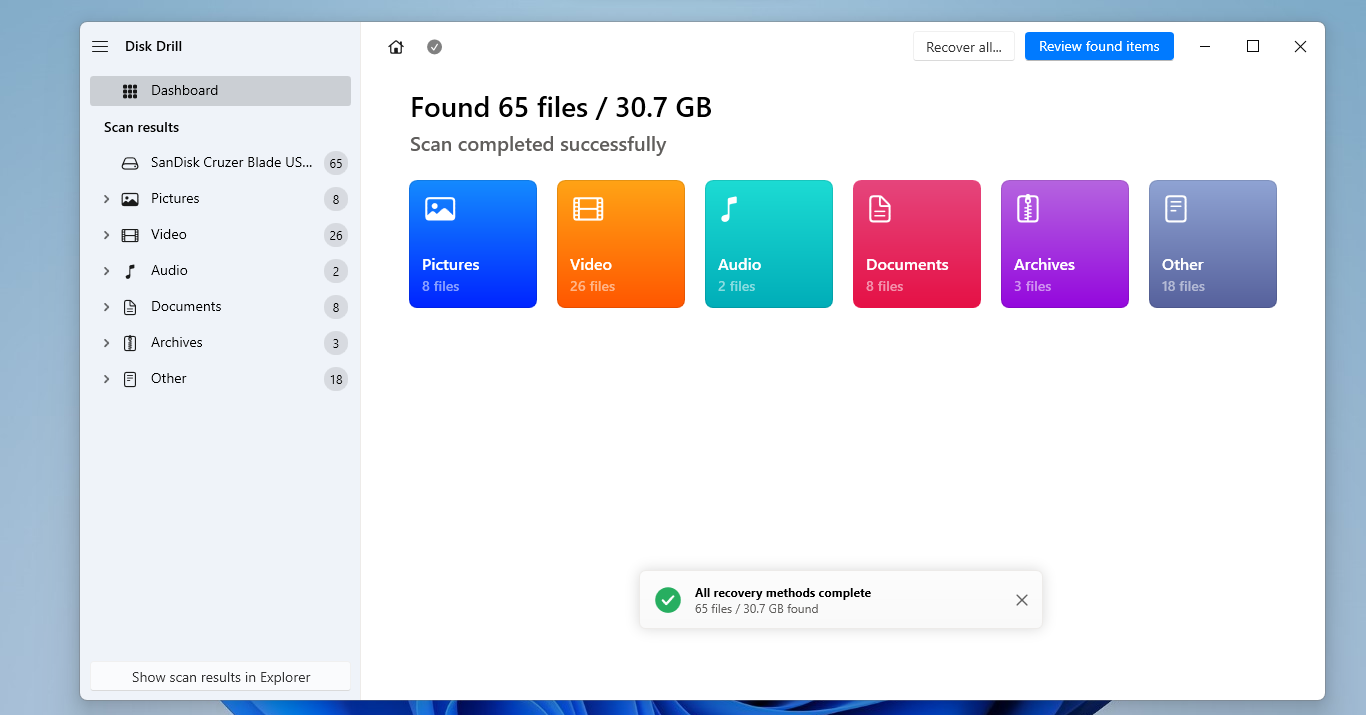Click the 65 count badge for SanDisk
The image size is (1366, 715).
(336, 163)
